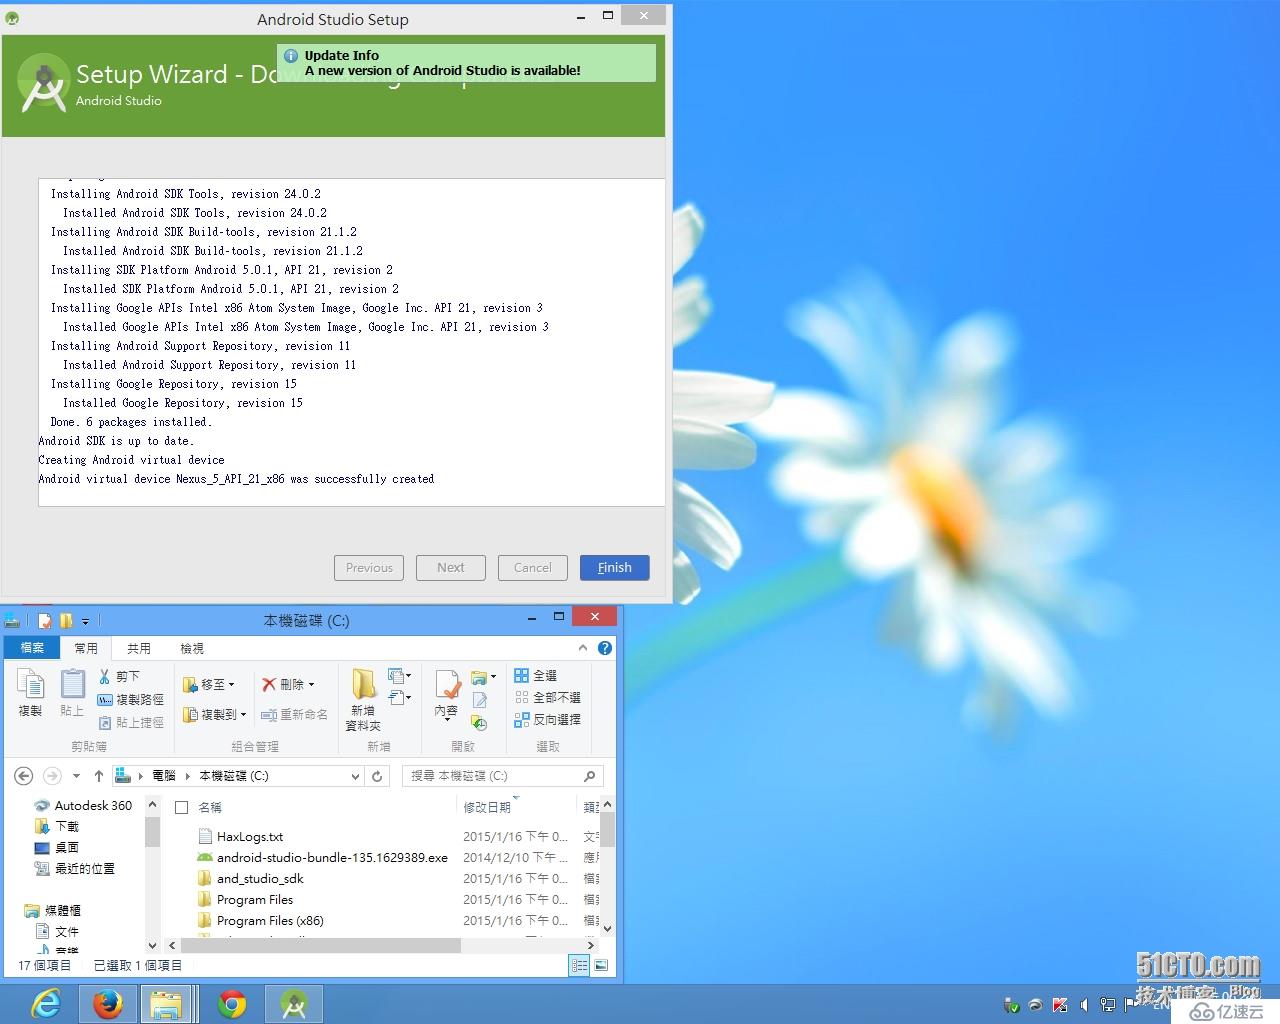1280x1024 pixels.
Task: Click the 修改日期 column header
Action: [x=487, y=807]
